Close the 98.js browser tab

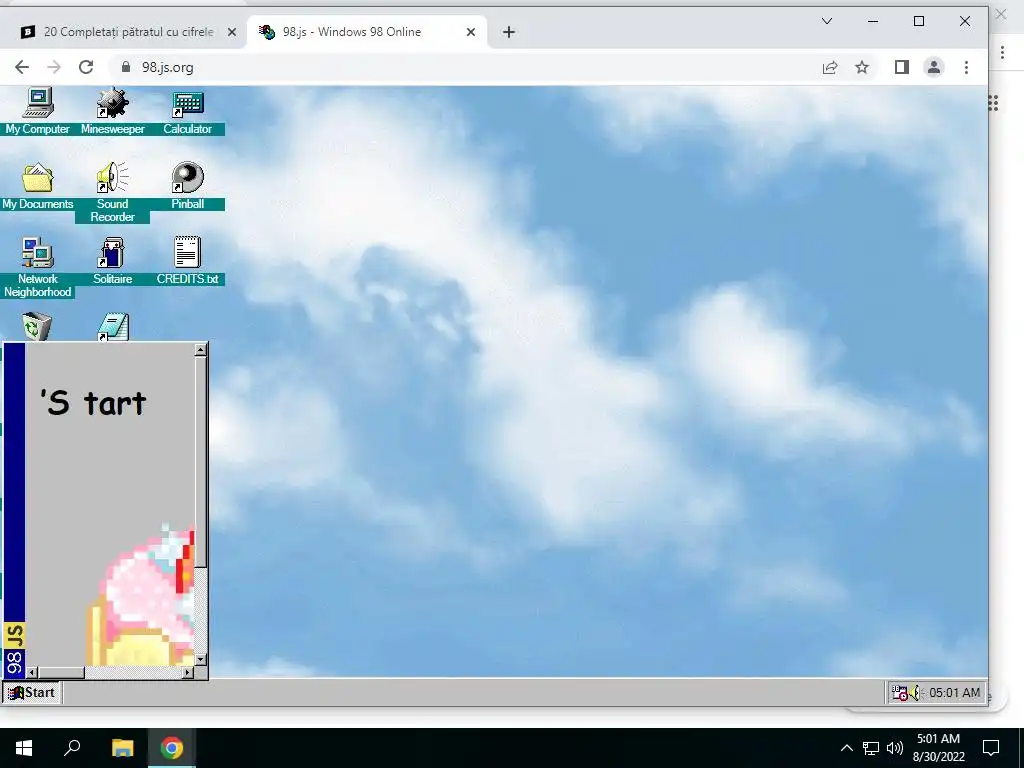(470, 32)
